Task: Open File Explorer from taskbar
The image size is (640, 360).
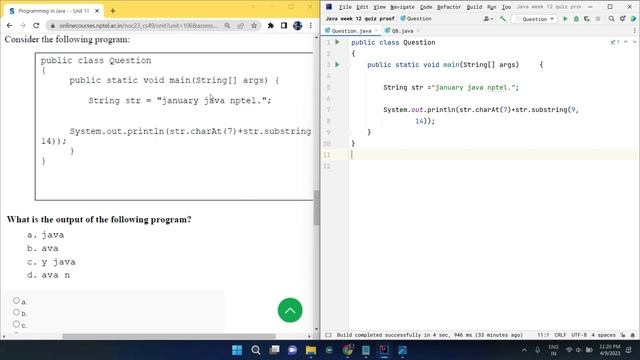Action: (x=311, y=350)
